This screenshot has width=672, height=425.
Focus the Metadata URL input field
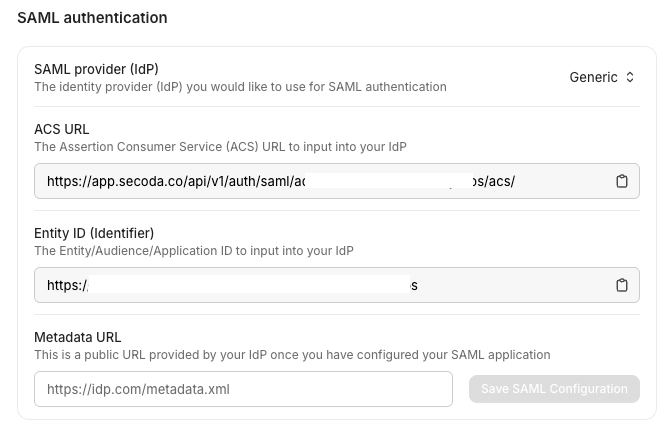pyautogui.click(x=243, y=389)
